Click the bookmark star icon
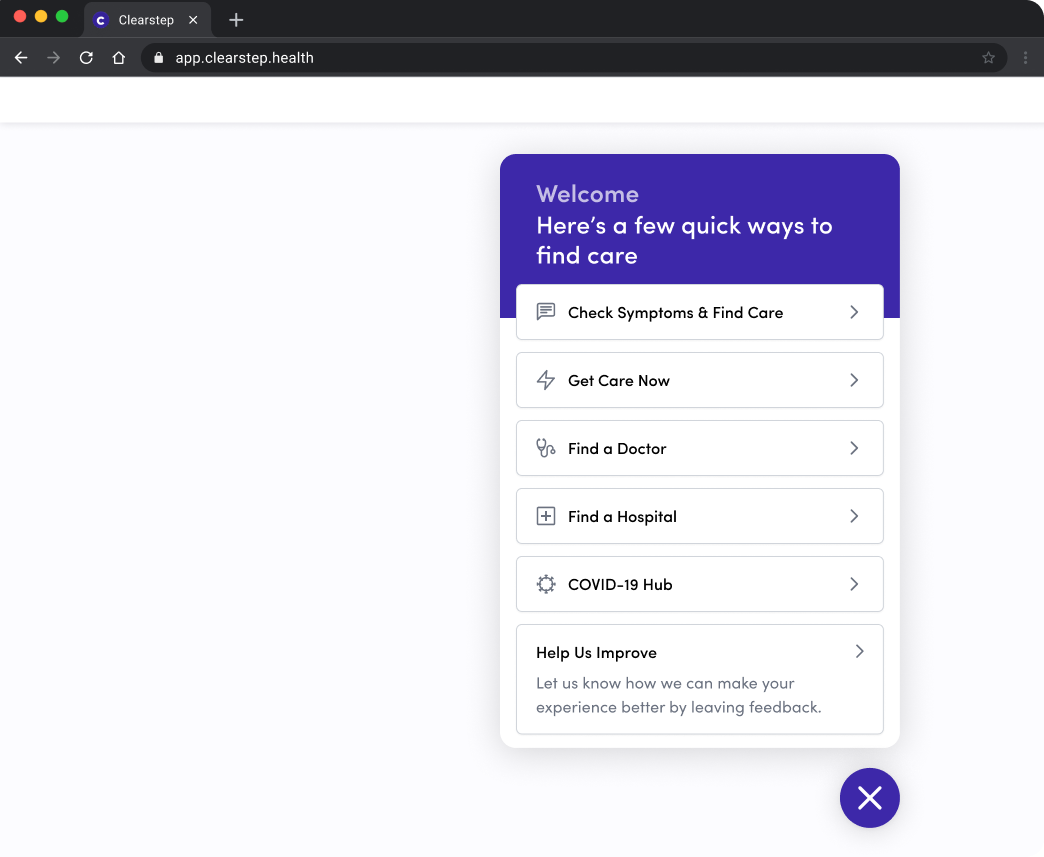Screen dimensions: 1044x857 [x=989, y=57]
